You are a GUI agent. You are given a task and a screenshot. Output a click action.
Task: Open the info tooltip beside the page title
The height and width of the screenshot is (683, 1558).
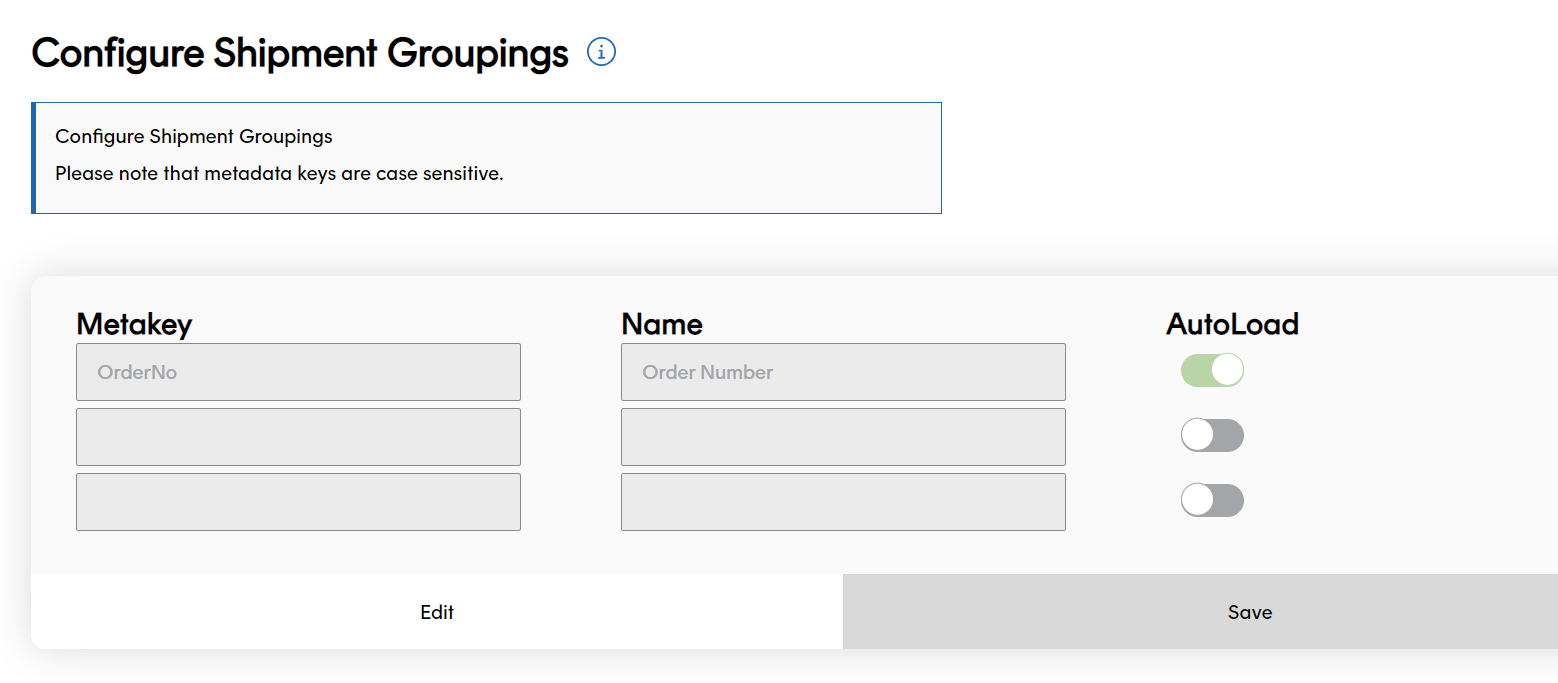pyautogui.click(x=601, y=52)
